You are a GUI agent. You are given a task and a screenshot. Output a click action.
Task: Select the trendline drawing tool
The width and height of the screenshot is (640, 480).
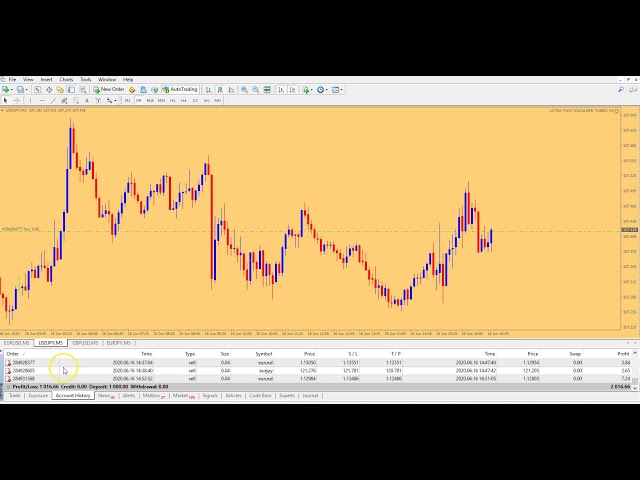(x=54, y=100)
